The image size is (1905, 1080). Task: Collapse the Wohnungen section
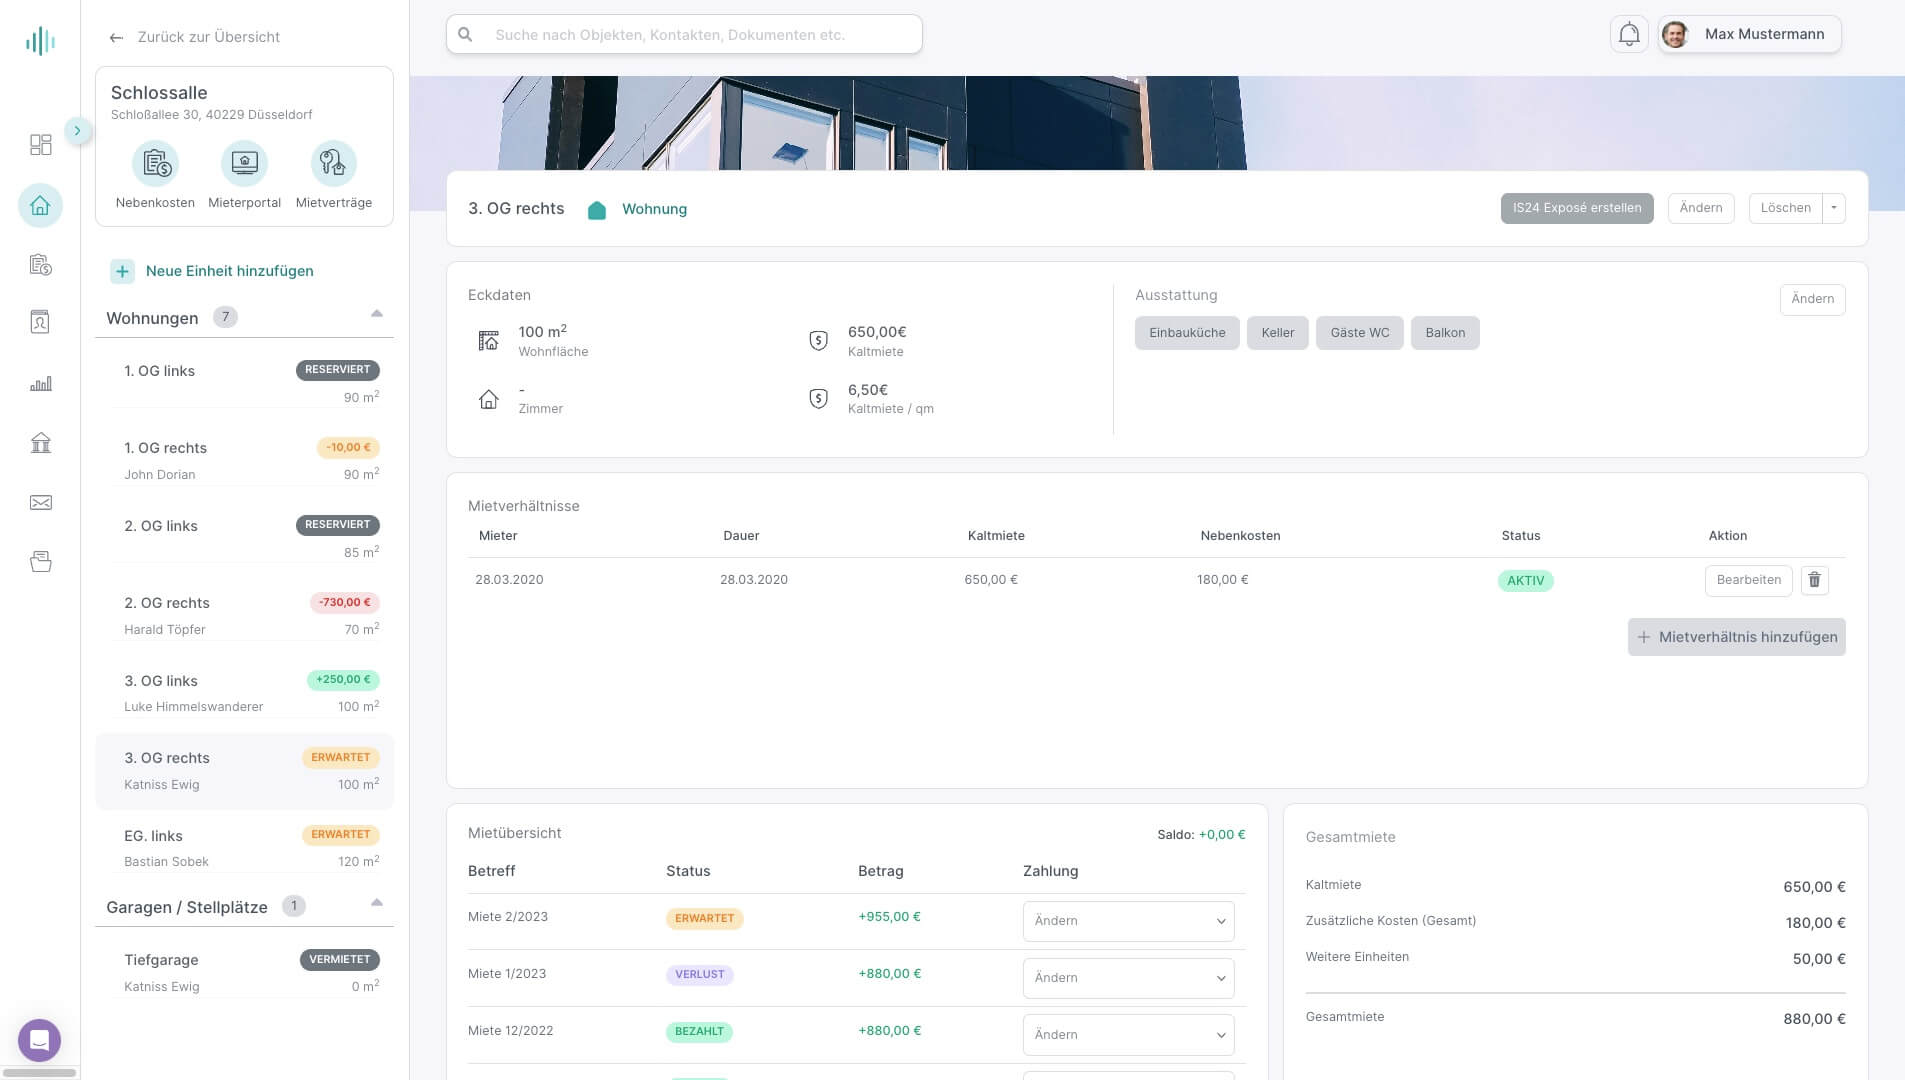pyautogui.click(x=377, y=314)
